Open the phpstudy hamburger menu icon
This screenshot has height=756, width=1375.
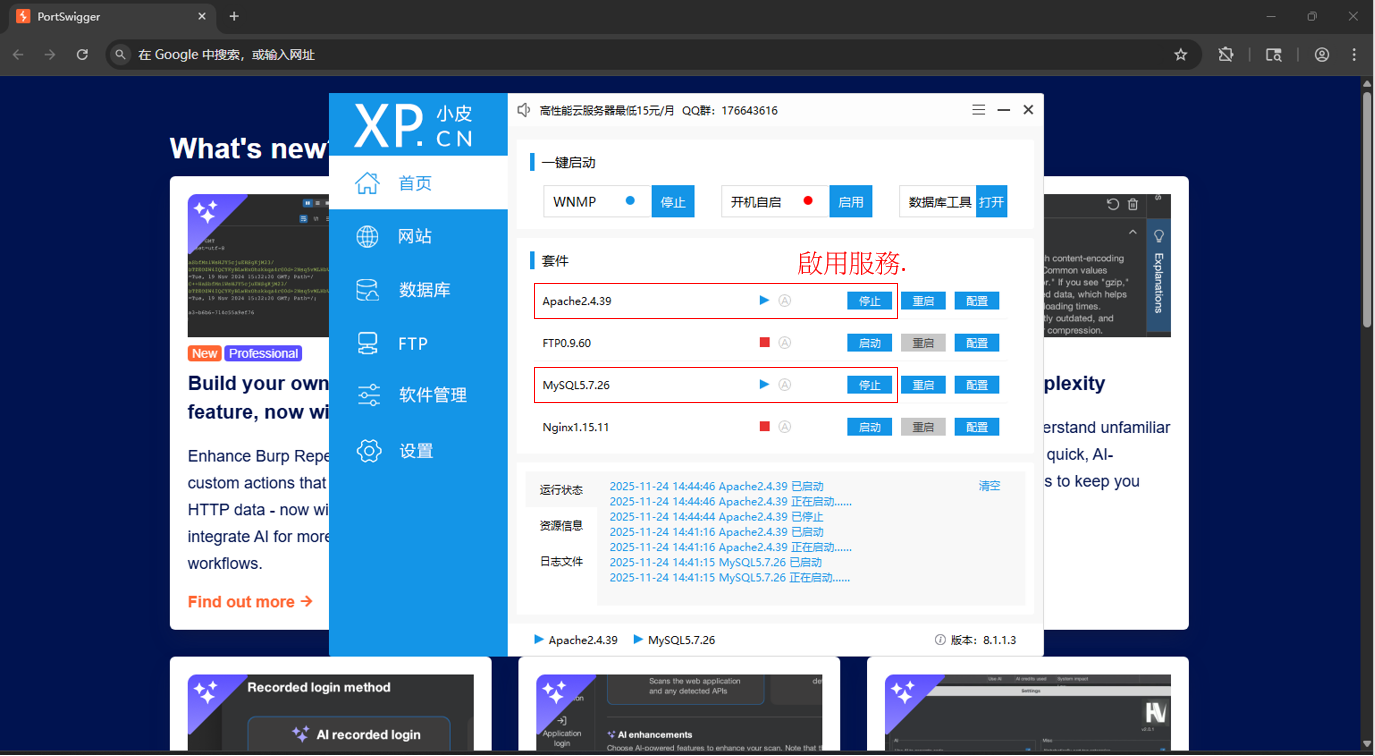point(979,110)
